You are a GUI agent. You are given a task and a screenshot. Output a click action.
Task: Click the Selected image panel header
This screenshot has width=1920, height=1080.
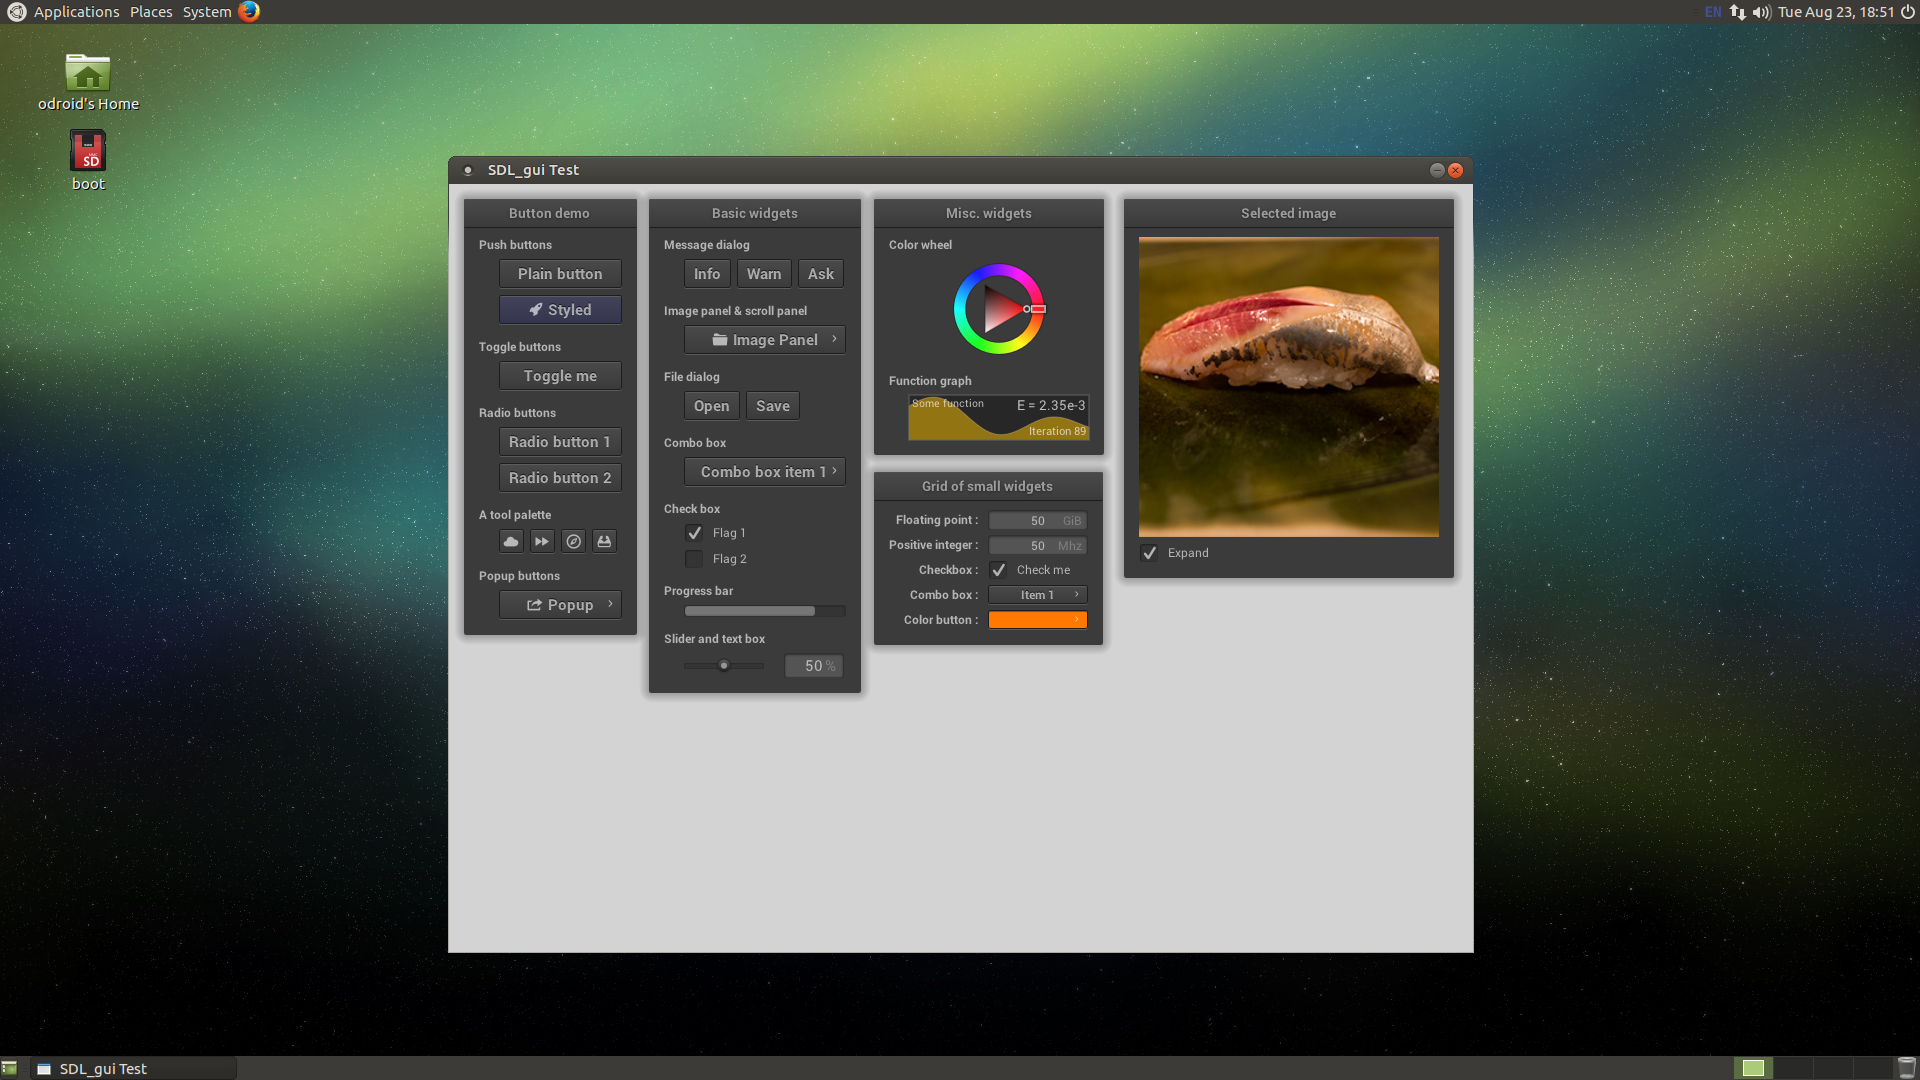(x=1289, y=213)
